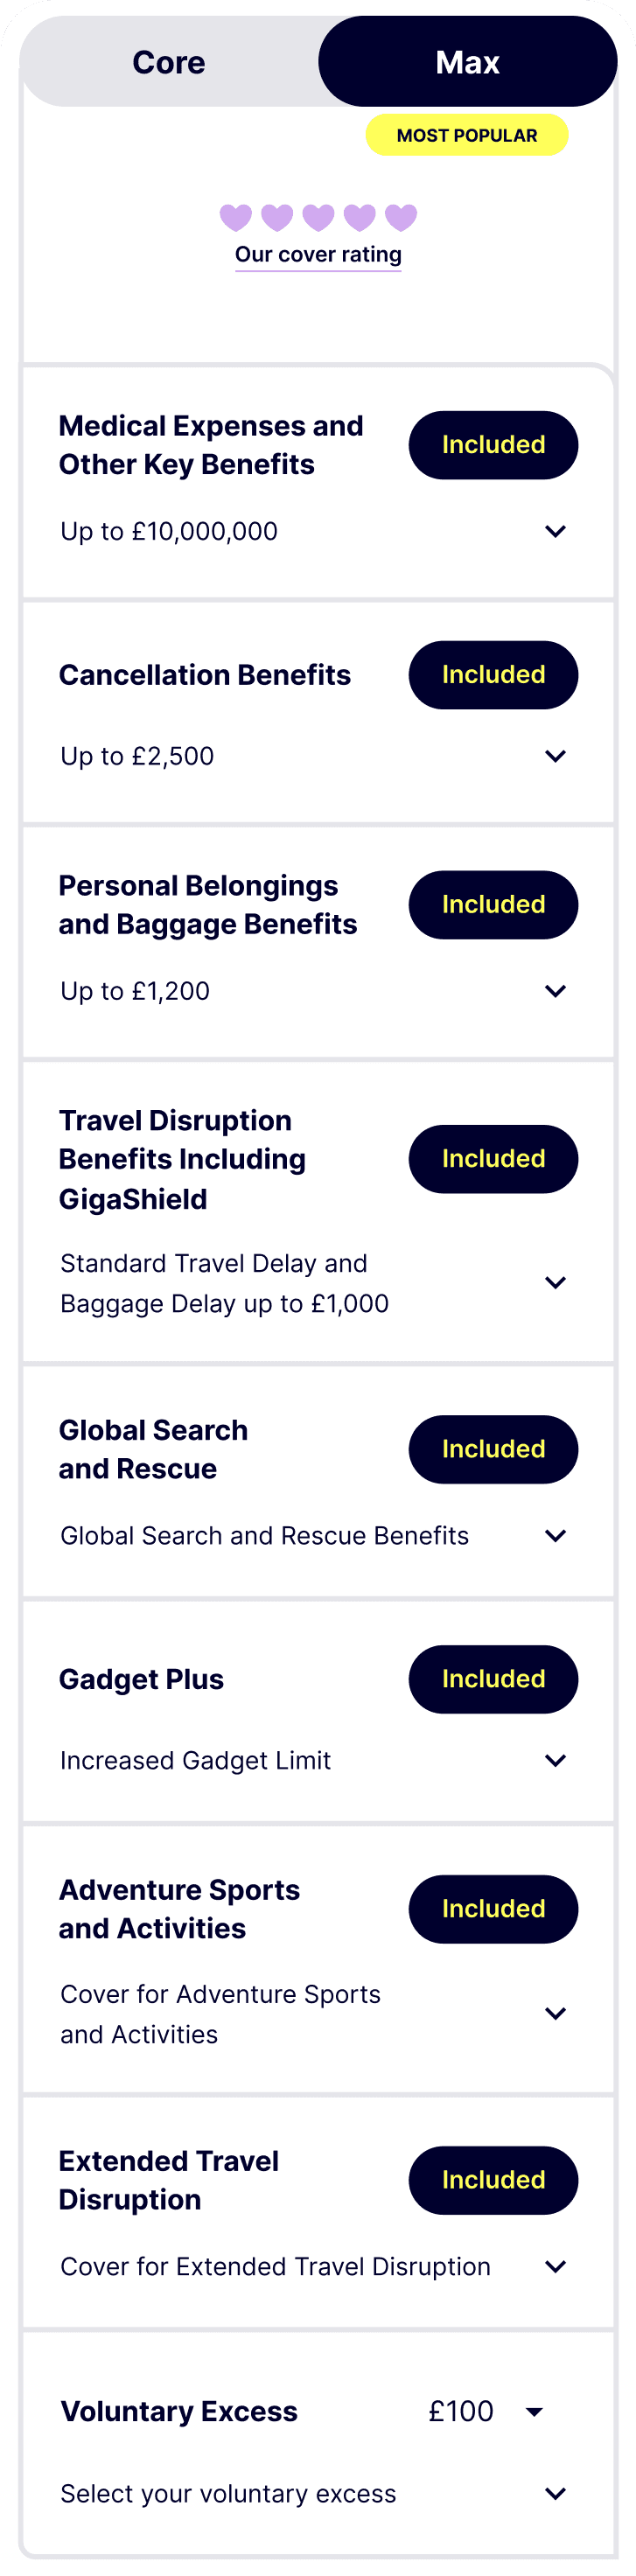Expand Select your voluntary excess section

click(557, 2494)
